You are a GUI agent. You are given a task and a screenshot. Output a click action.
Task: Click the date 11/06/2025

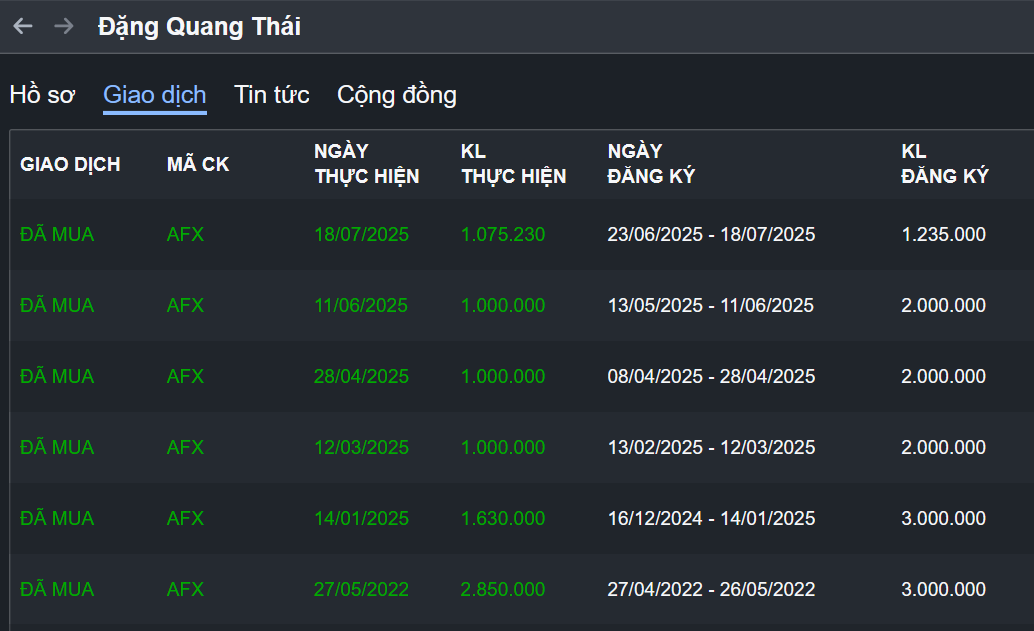pos(361,305)
